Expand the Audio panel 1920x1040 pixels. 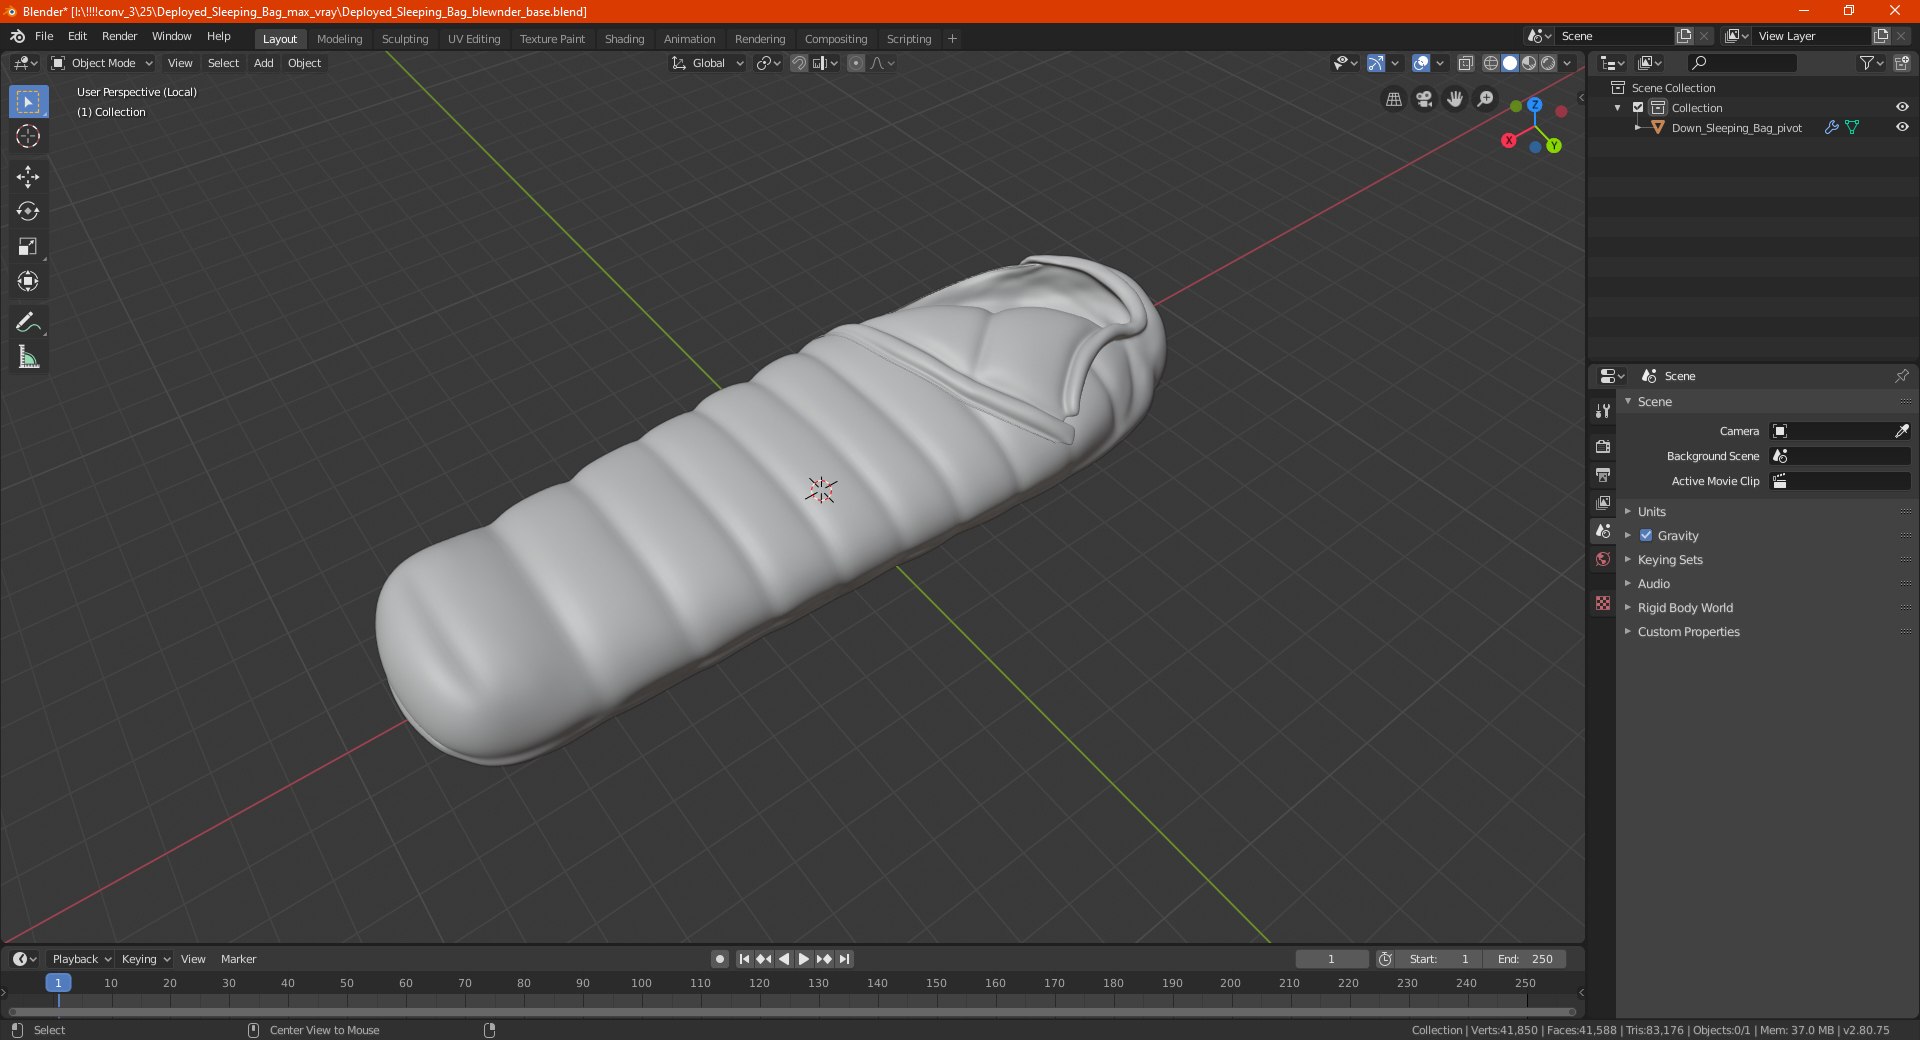tap(1653, 584)
